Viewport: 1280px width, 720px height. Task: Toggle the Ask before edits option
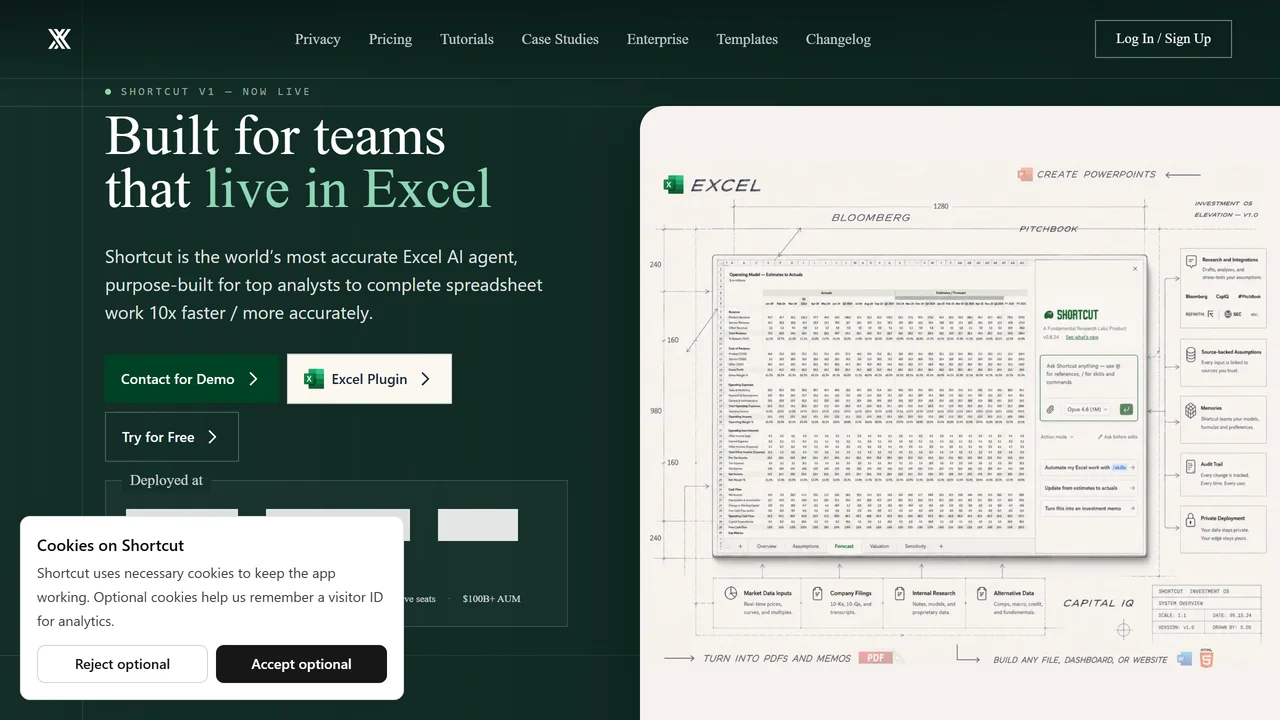(1117, 437)
